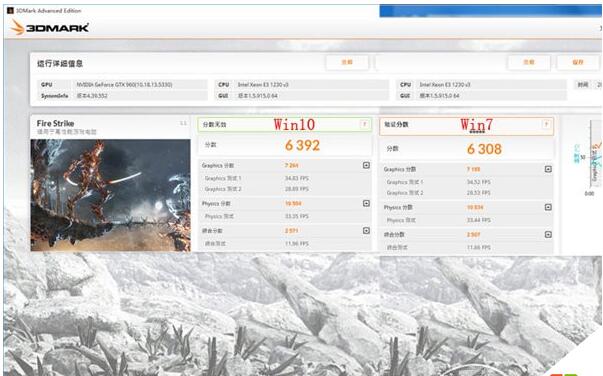Click the performance graph at the right edge
Viewport: 603px width, 376px height.
click(588, 157)
